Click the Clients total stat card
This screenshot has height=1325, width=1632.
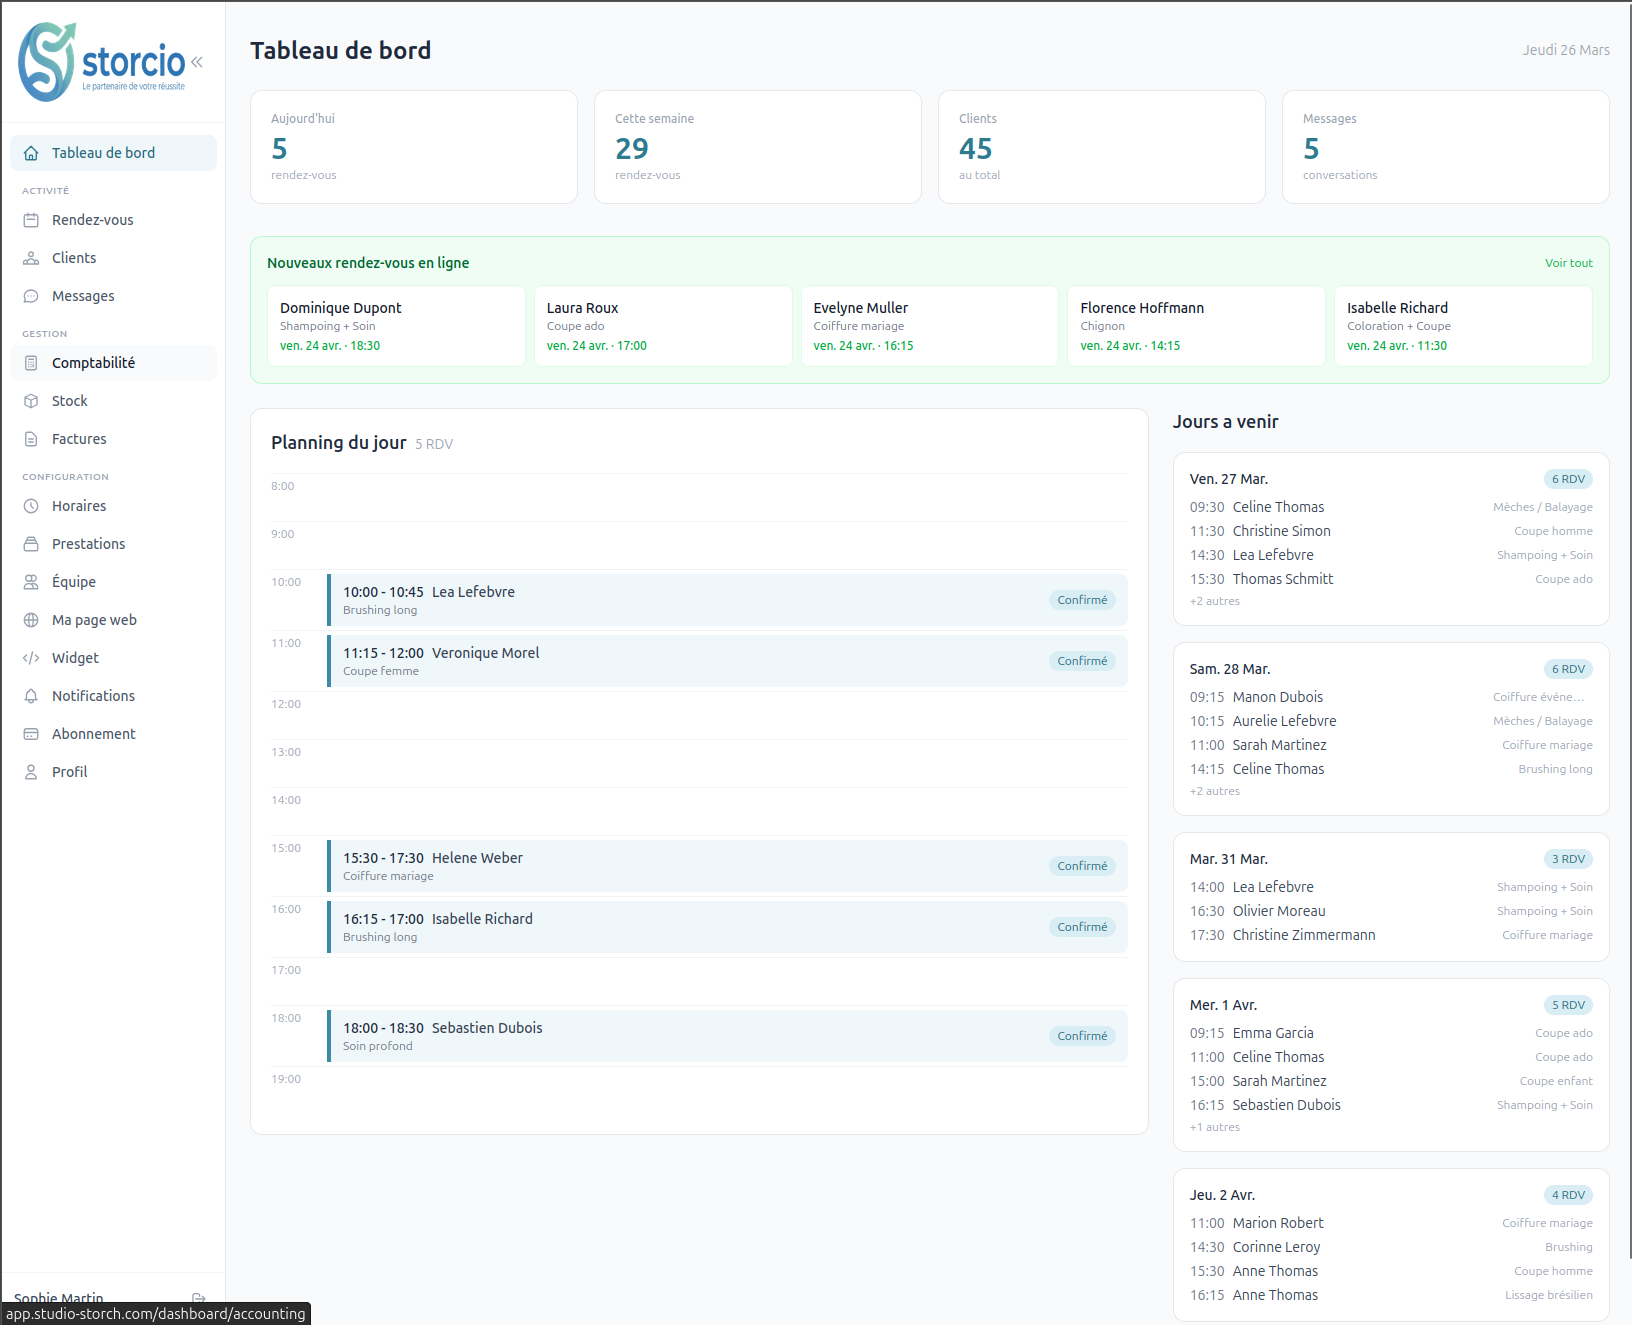coord(1101,147)
